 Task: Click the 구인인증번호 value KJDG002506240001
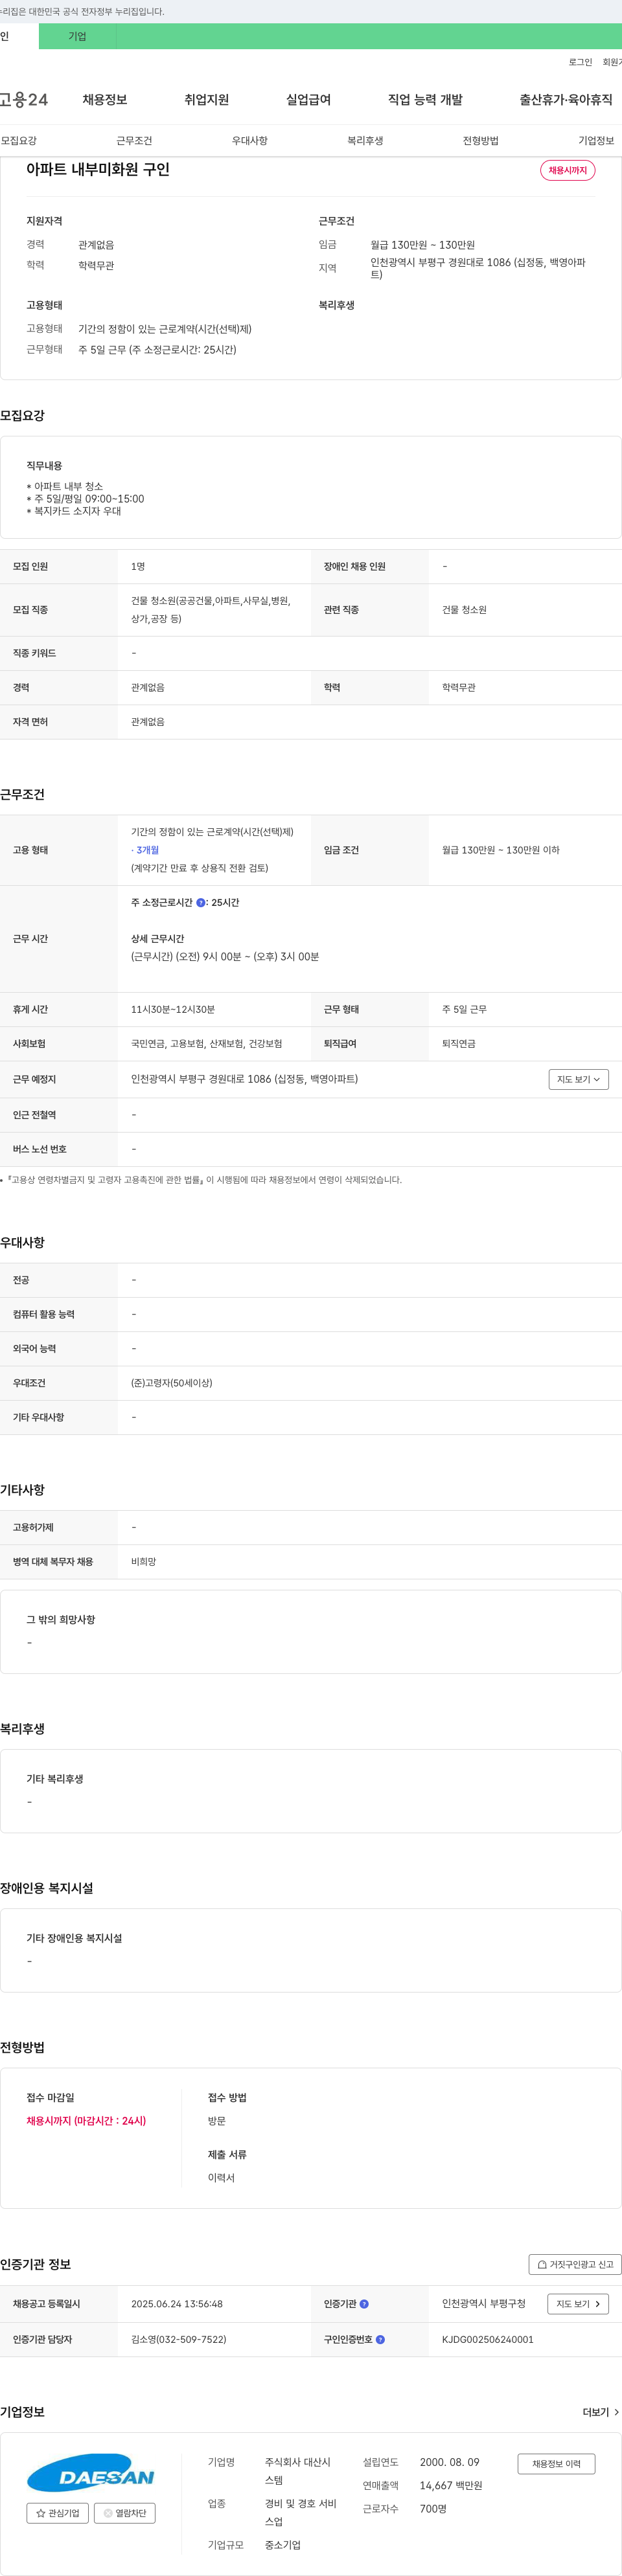[x=488, y=2340]
